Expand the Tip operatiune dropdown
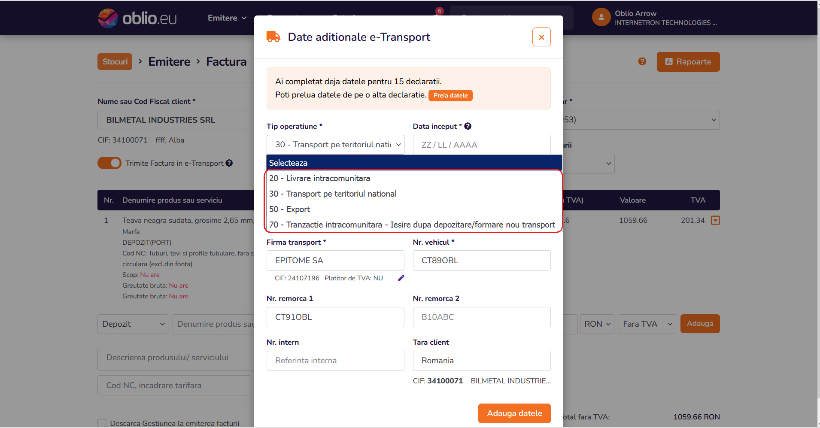Viewport: 820px width, 428px height. coord(335,144)
